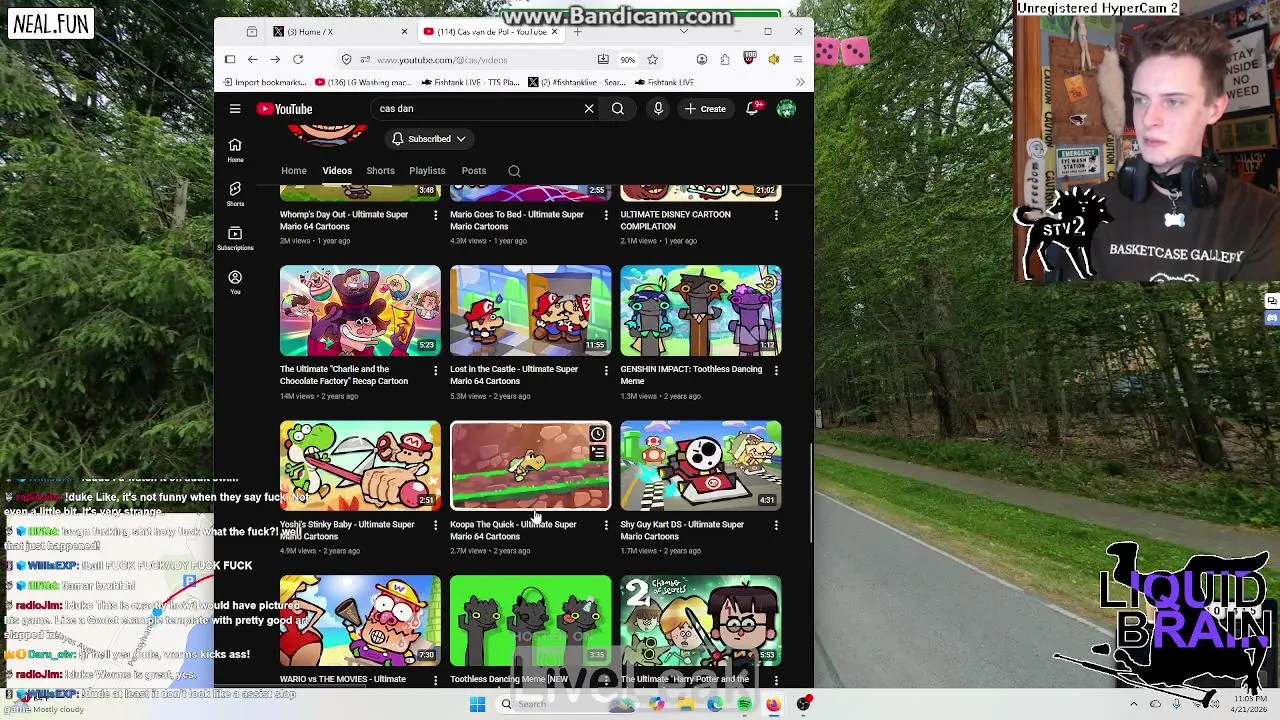
Task: Open YouTube notifications bell
Action: coord(752,109)
